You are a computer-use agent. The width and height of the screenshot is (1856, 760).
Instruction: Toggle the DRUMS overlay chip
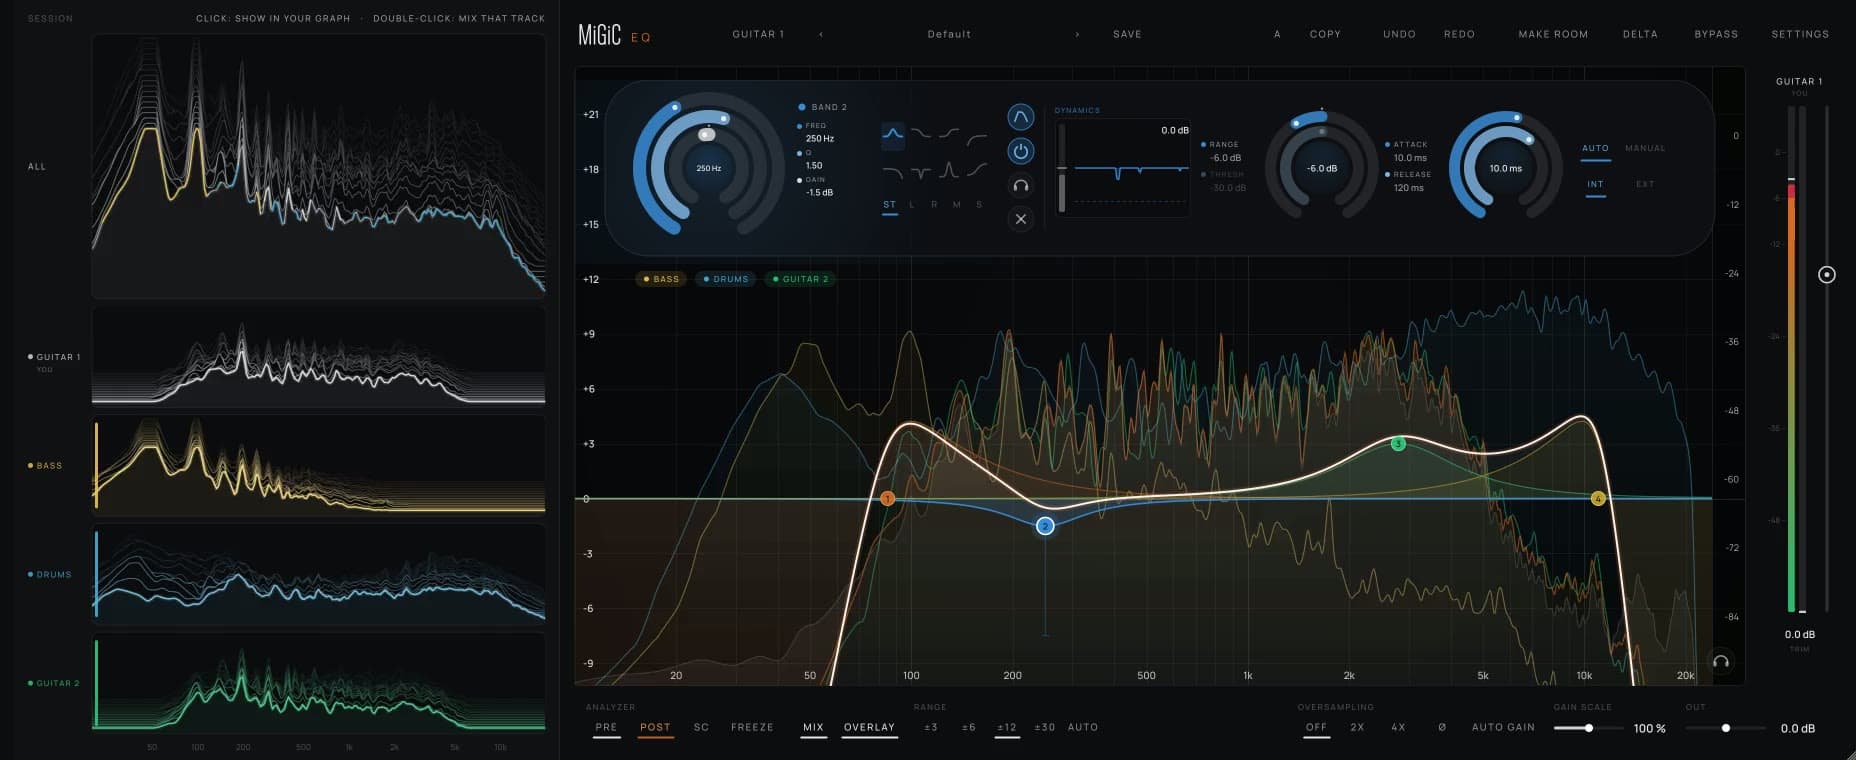point(726,279)
